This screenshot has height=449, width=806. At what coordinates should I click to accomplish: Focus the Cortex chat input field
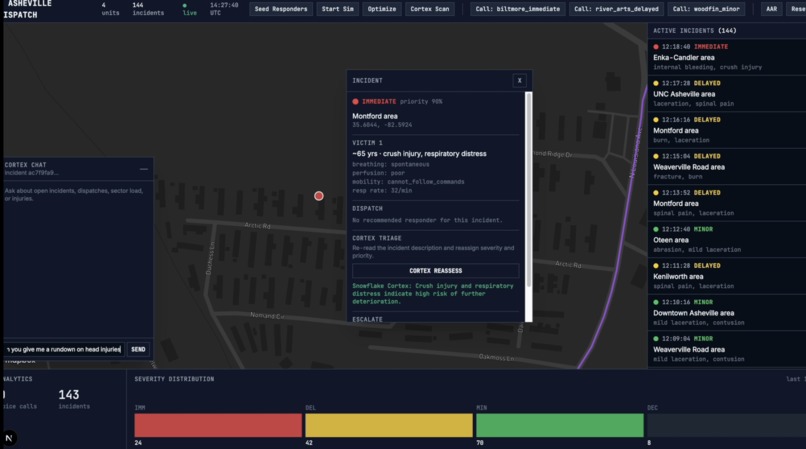(x=64, y=349)
